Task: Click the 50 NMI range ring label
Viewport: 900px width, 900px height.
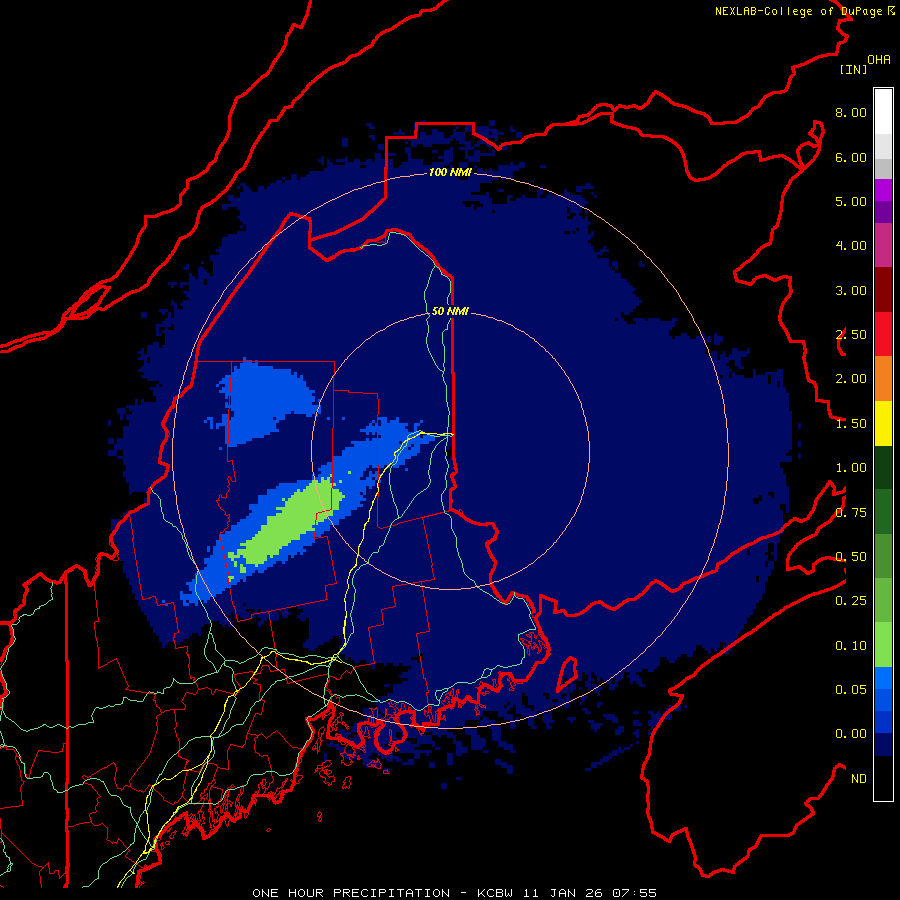Action: pos(450,311)
